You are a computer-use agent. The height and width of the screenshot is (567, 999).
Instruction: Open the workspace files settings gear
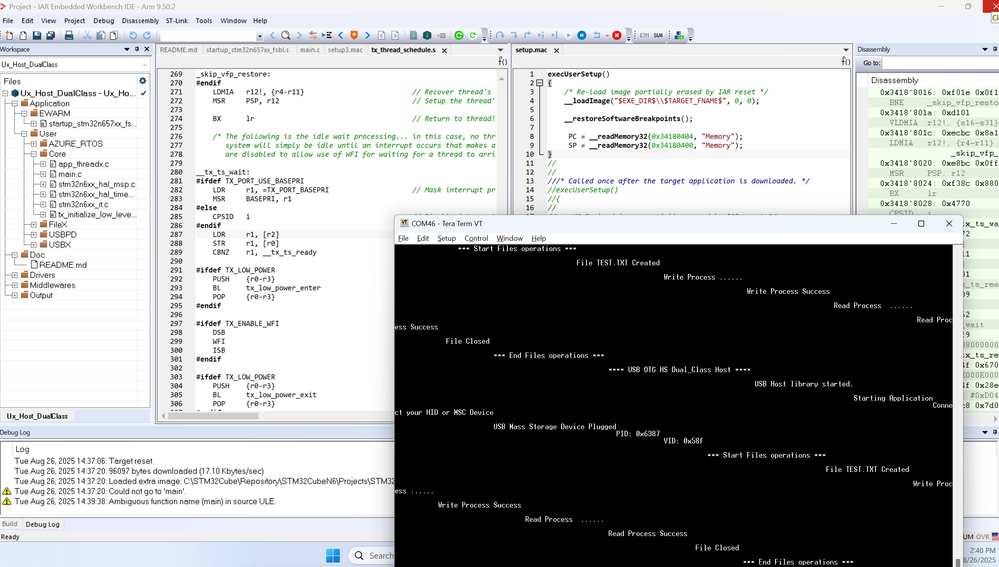pyautogui.click(x=142, y=82)
